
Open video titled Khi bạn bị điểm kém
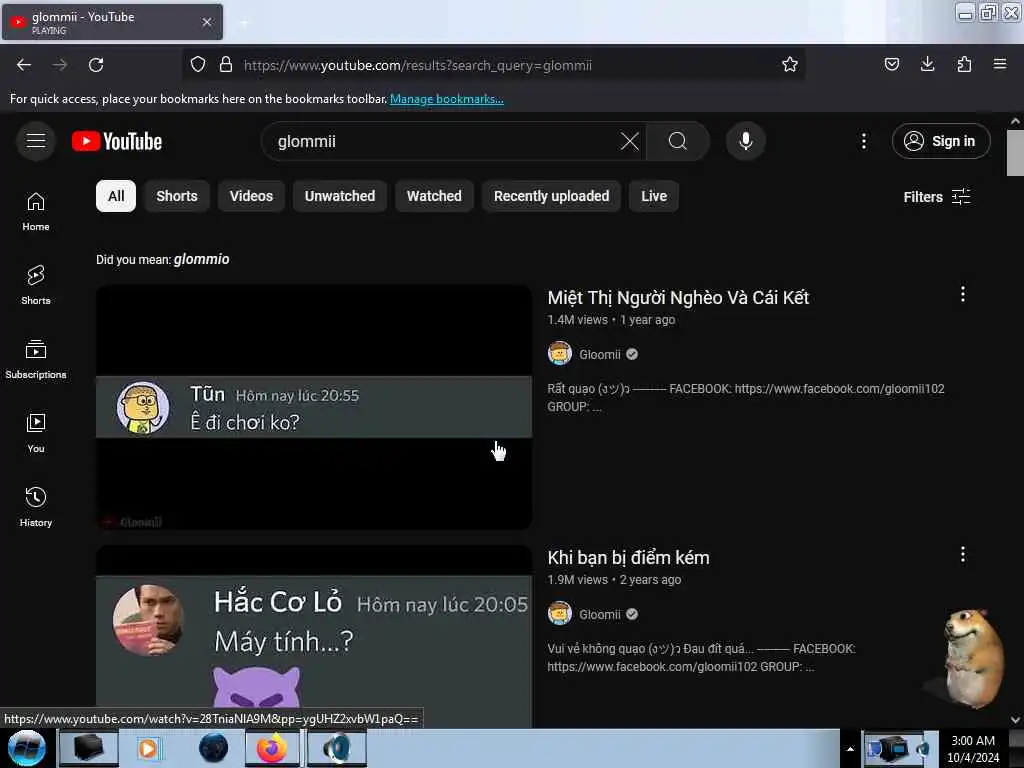[x=628, y=558]
